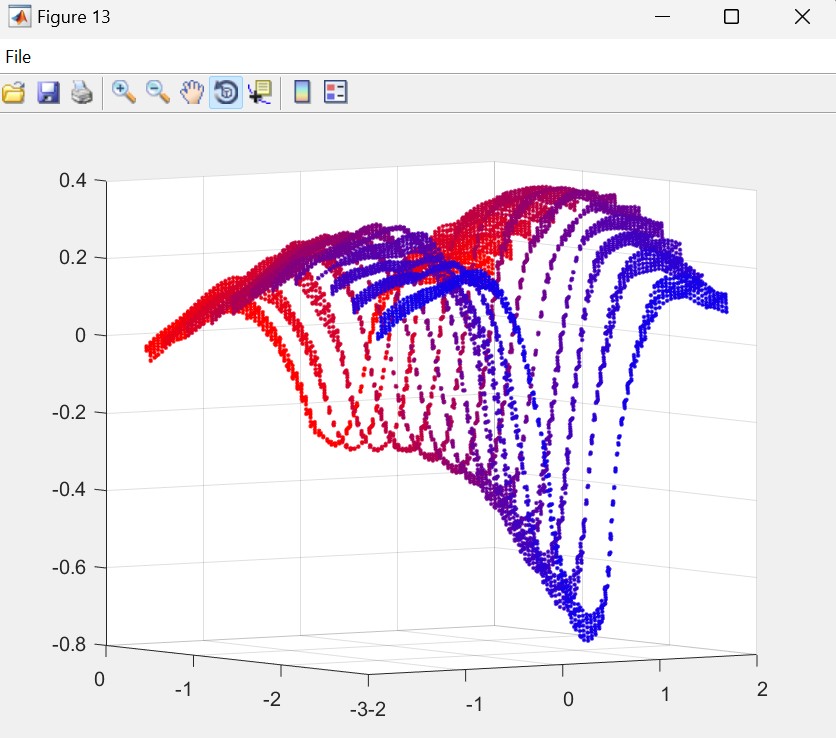Print the figure using the printer icon

point(82,93)
